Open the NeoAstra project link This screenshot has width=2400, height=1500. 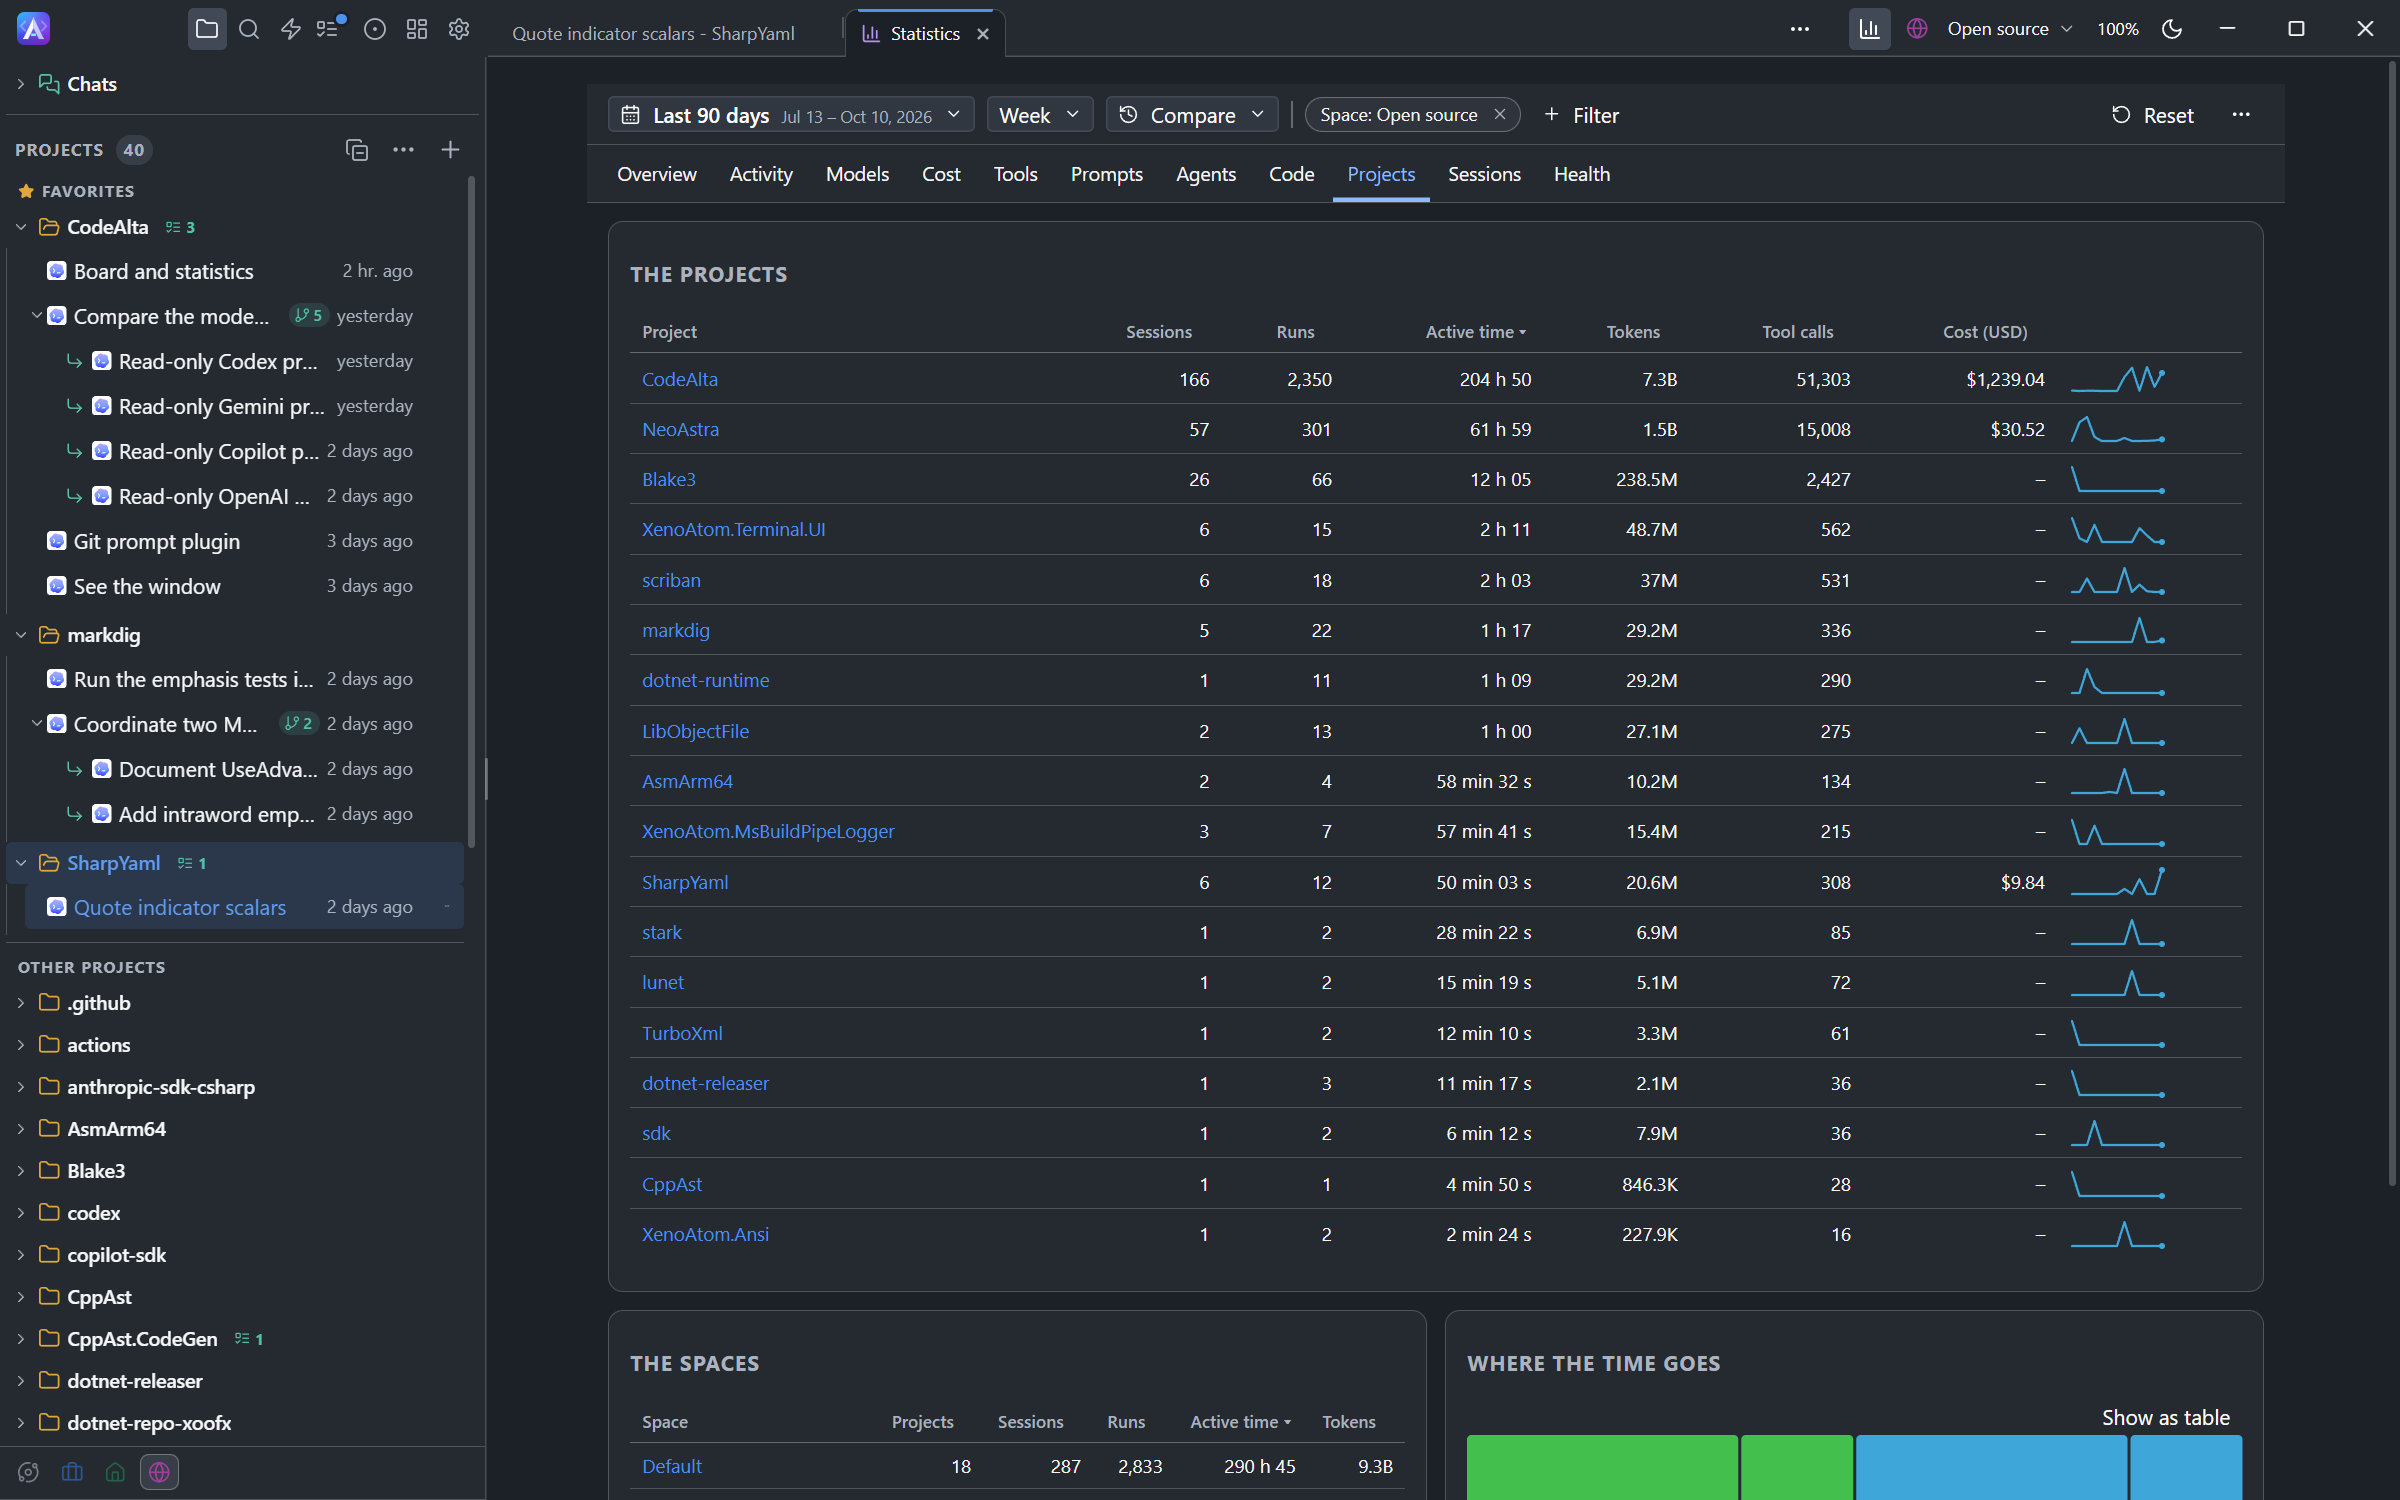coord(680,429)
